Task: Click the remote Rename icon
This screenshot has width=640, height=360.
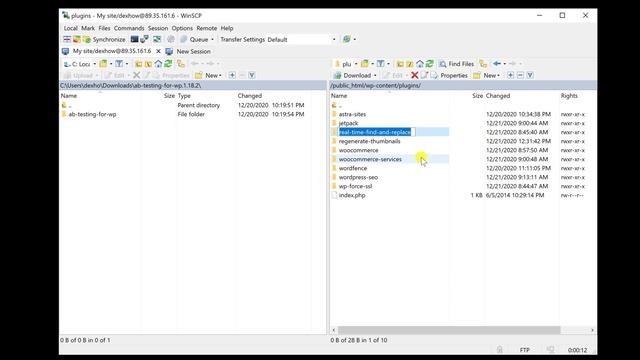Action: click(424, 75)
